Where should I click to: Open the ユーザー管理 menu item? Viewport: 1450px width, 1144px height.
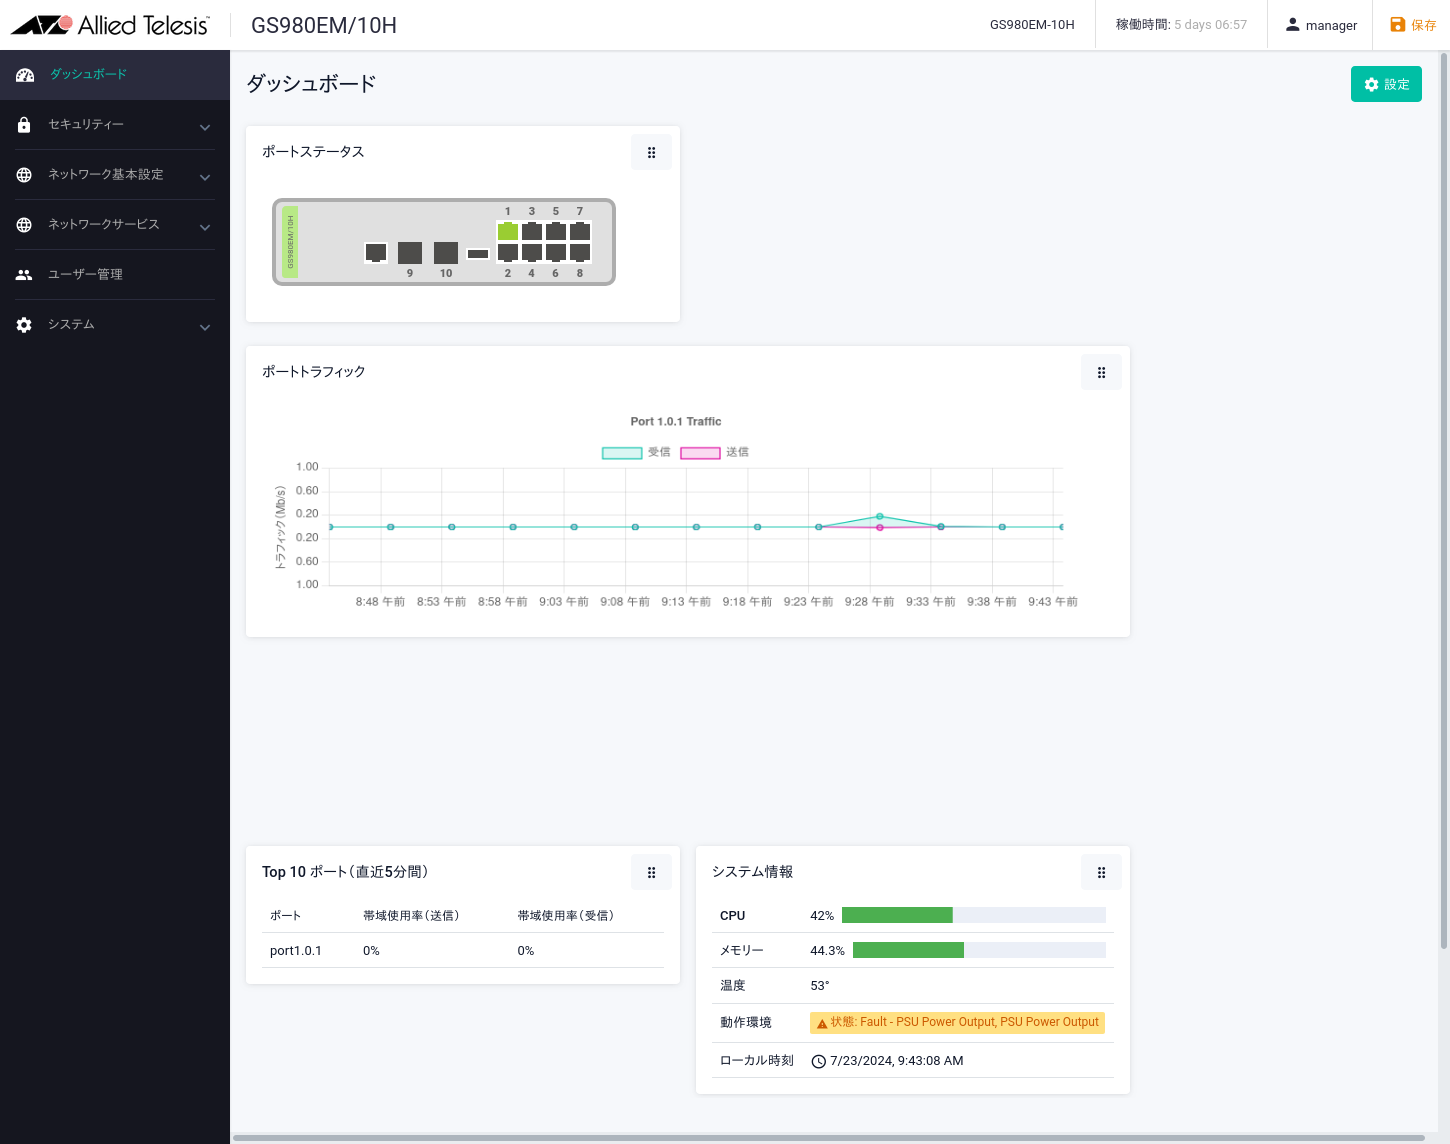pos(86,275)
